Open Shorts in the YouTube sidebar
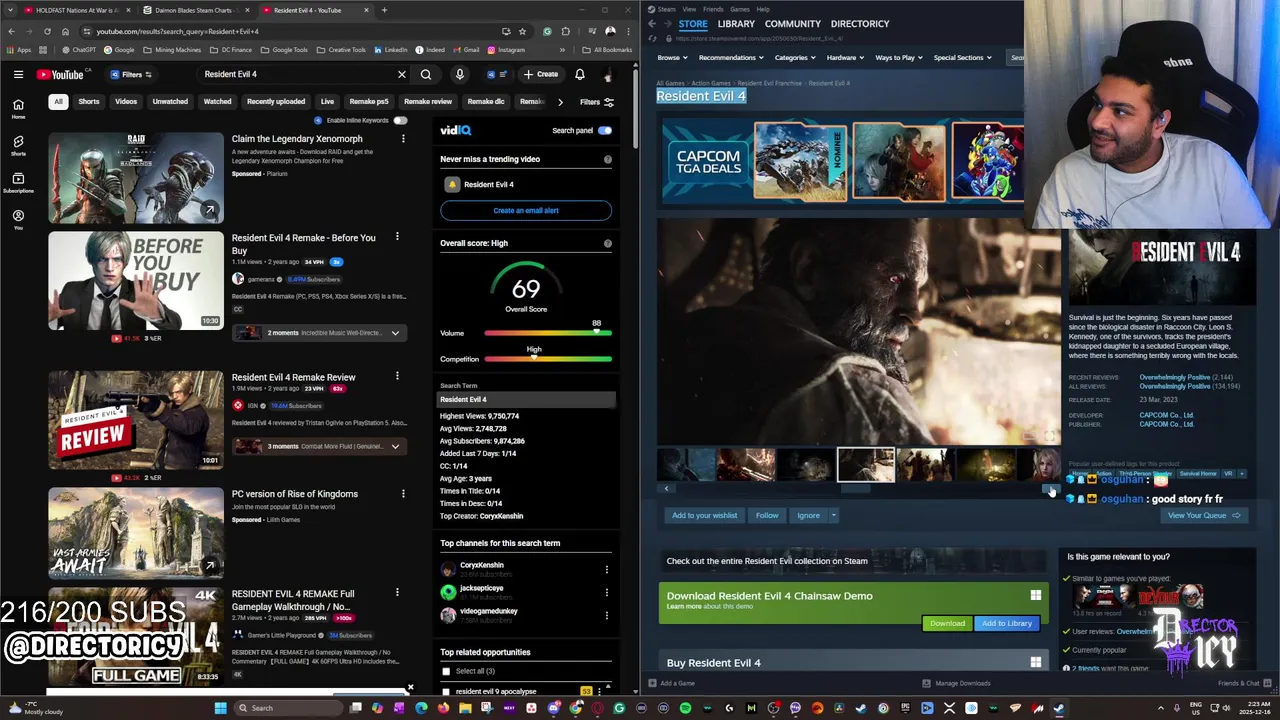This screenshot has width=1280, height=720. pos(18,146)
